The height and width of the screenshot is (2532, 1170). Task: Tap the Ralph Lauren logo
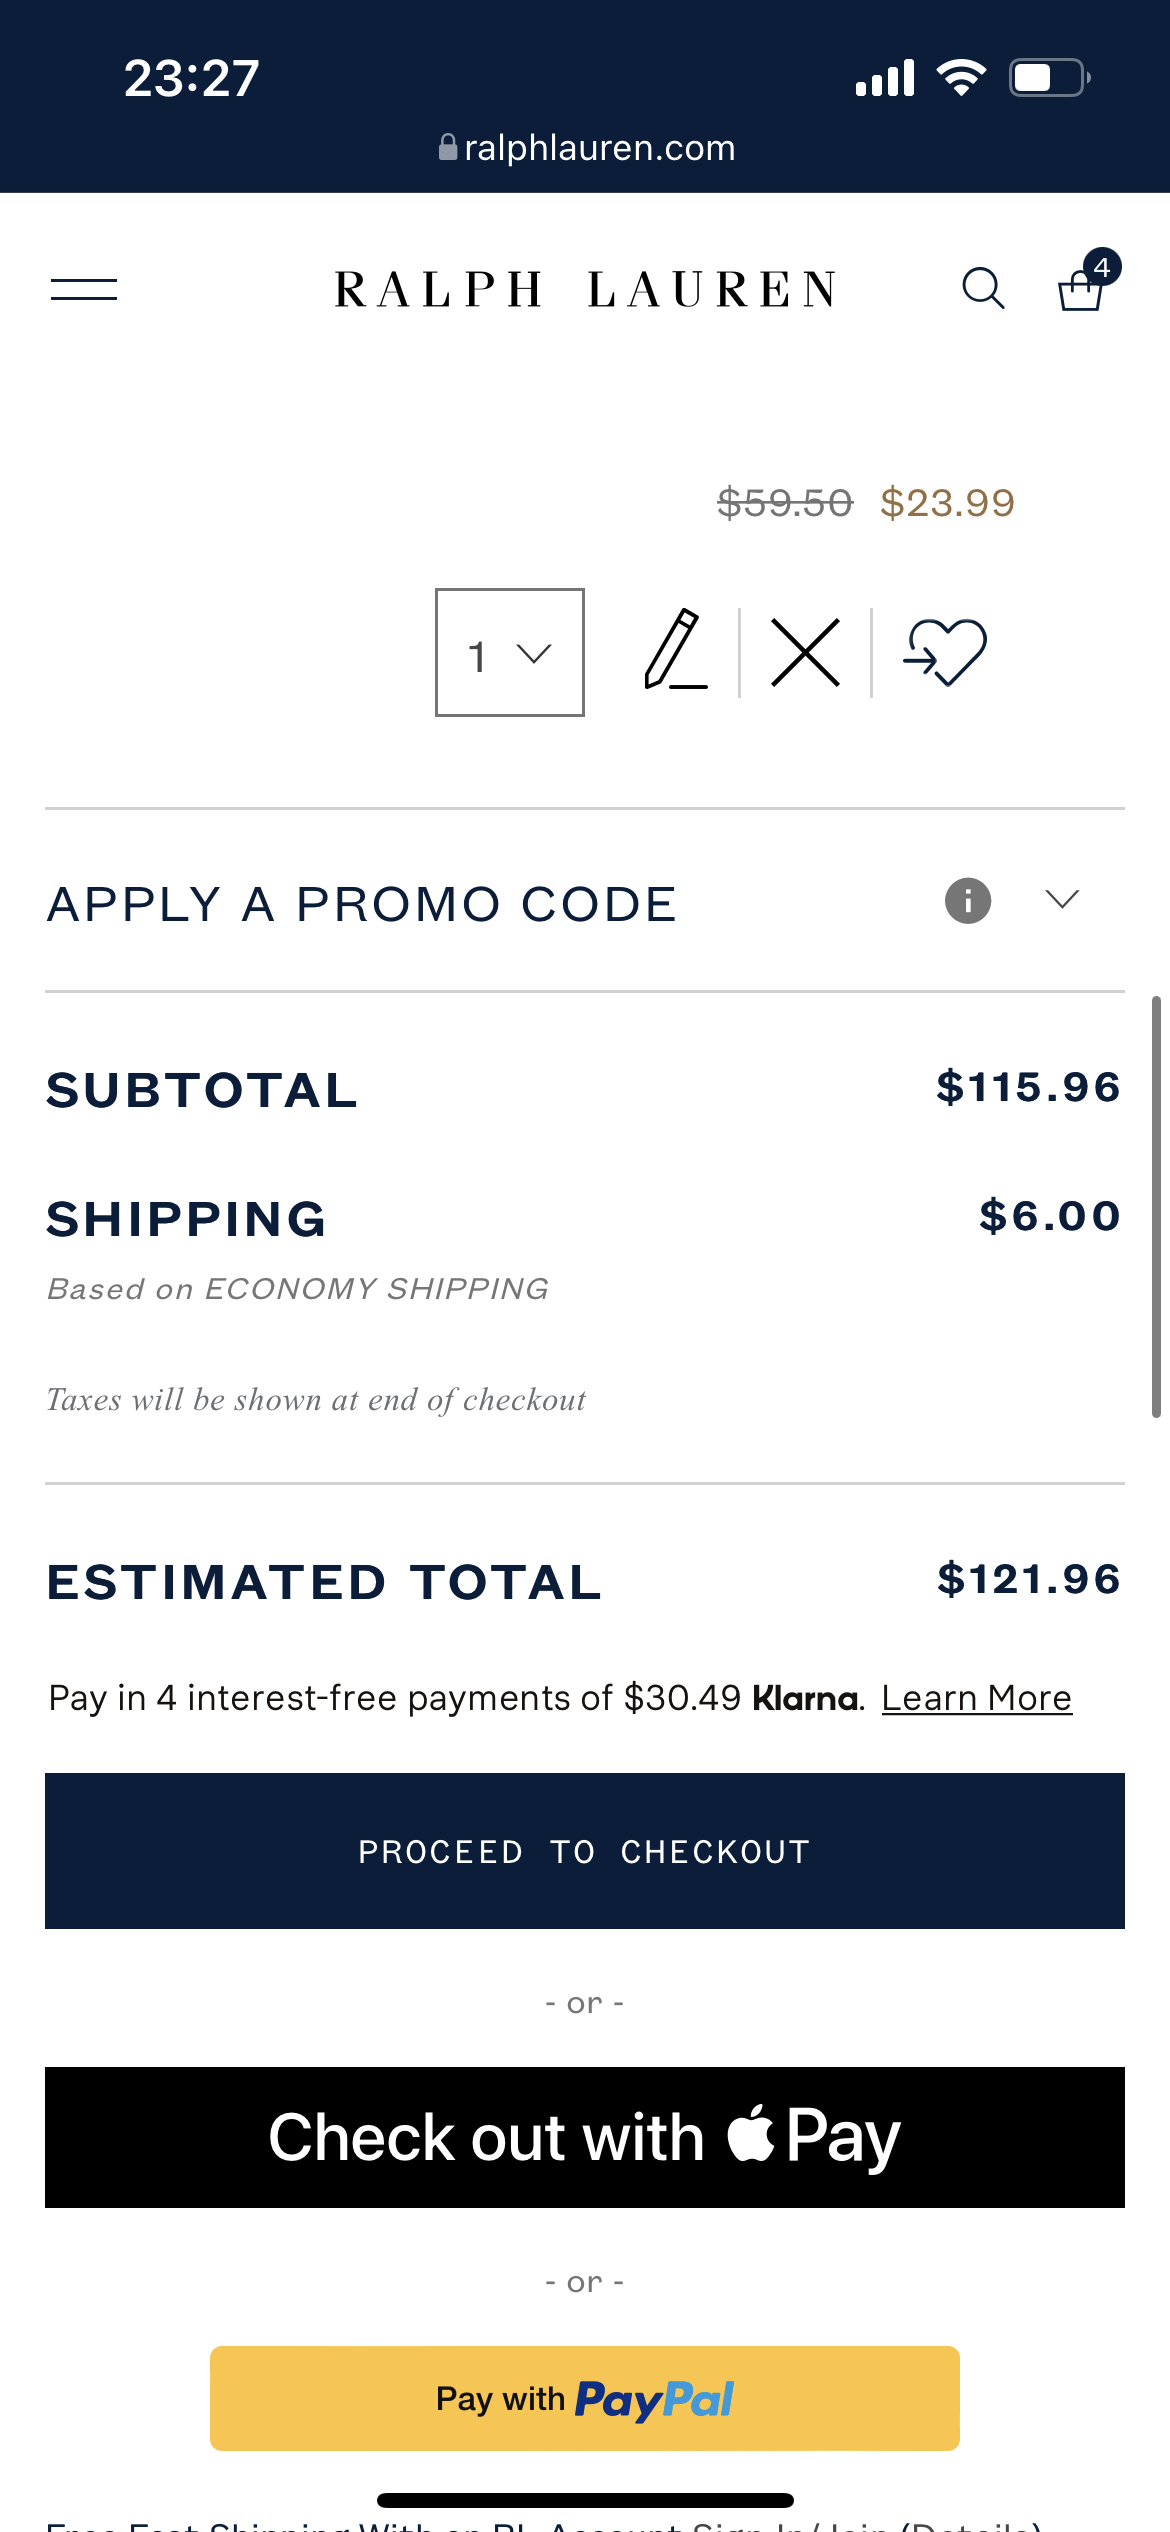coord(586,290)
